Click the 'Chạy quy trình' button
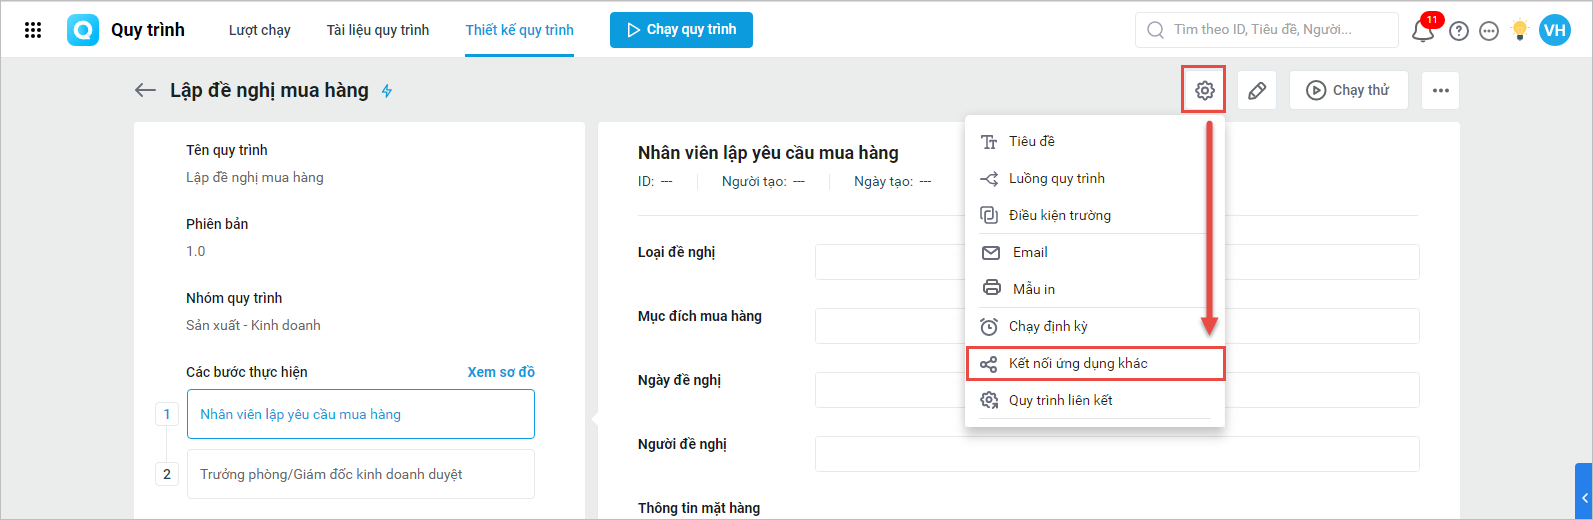 (681, 30)
